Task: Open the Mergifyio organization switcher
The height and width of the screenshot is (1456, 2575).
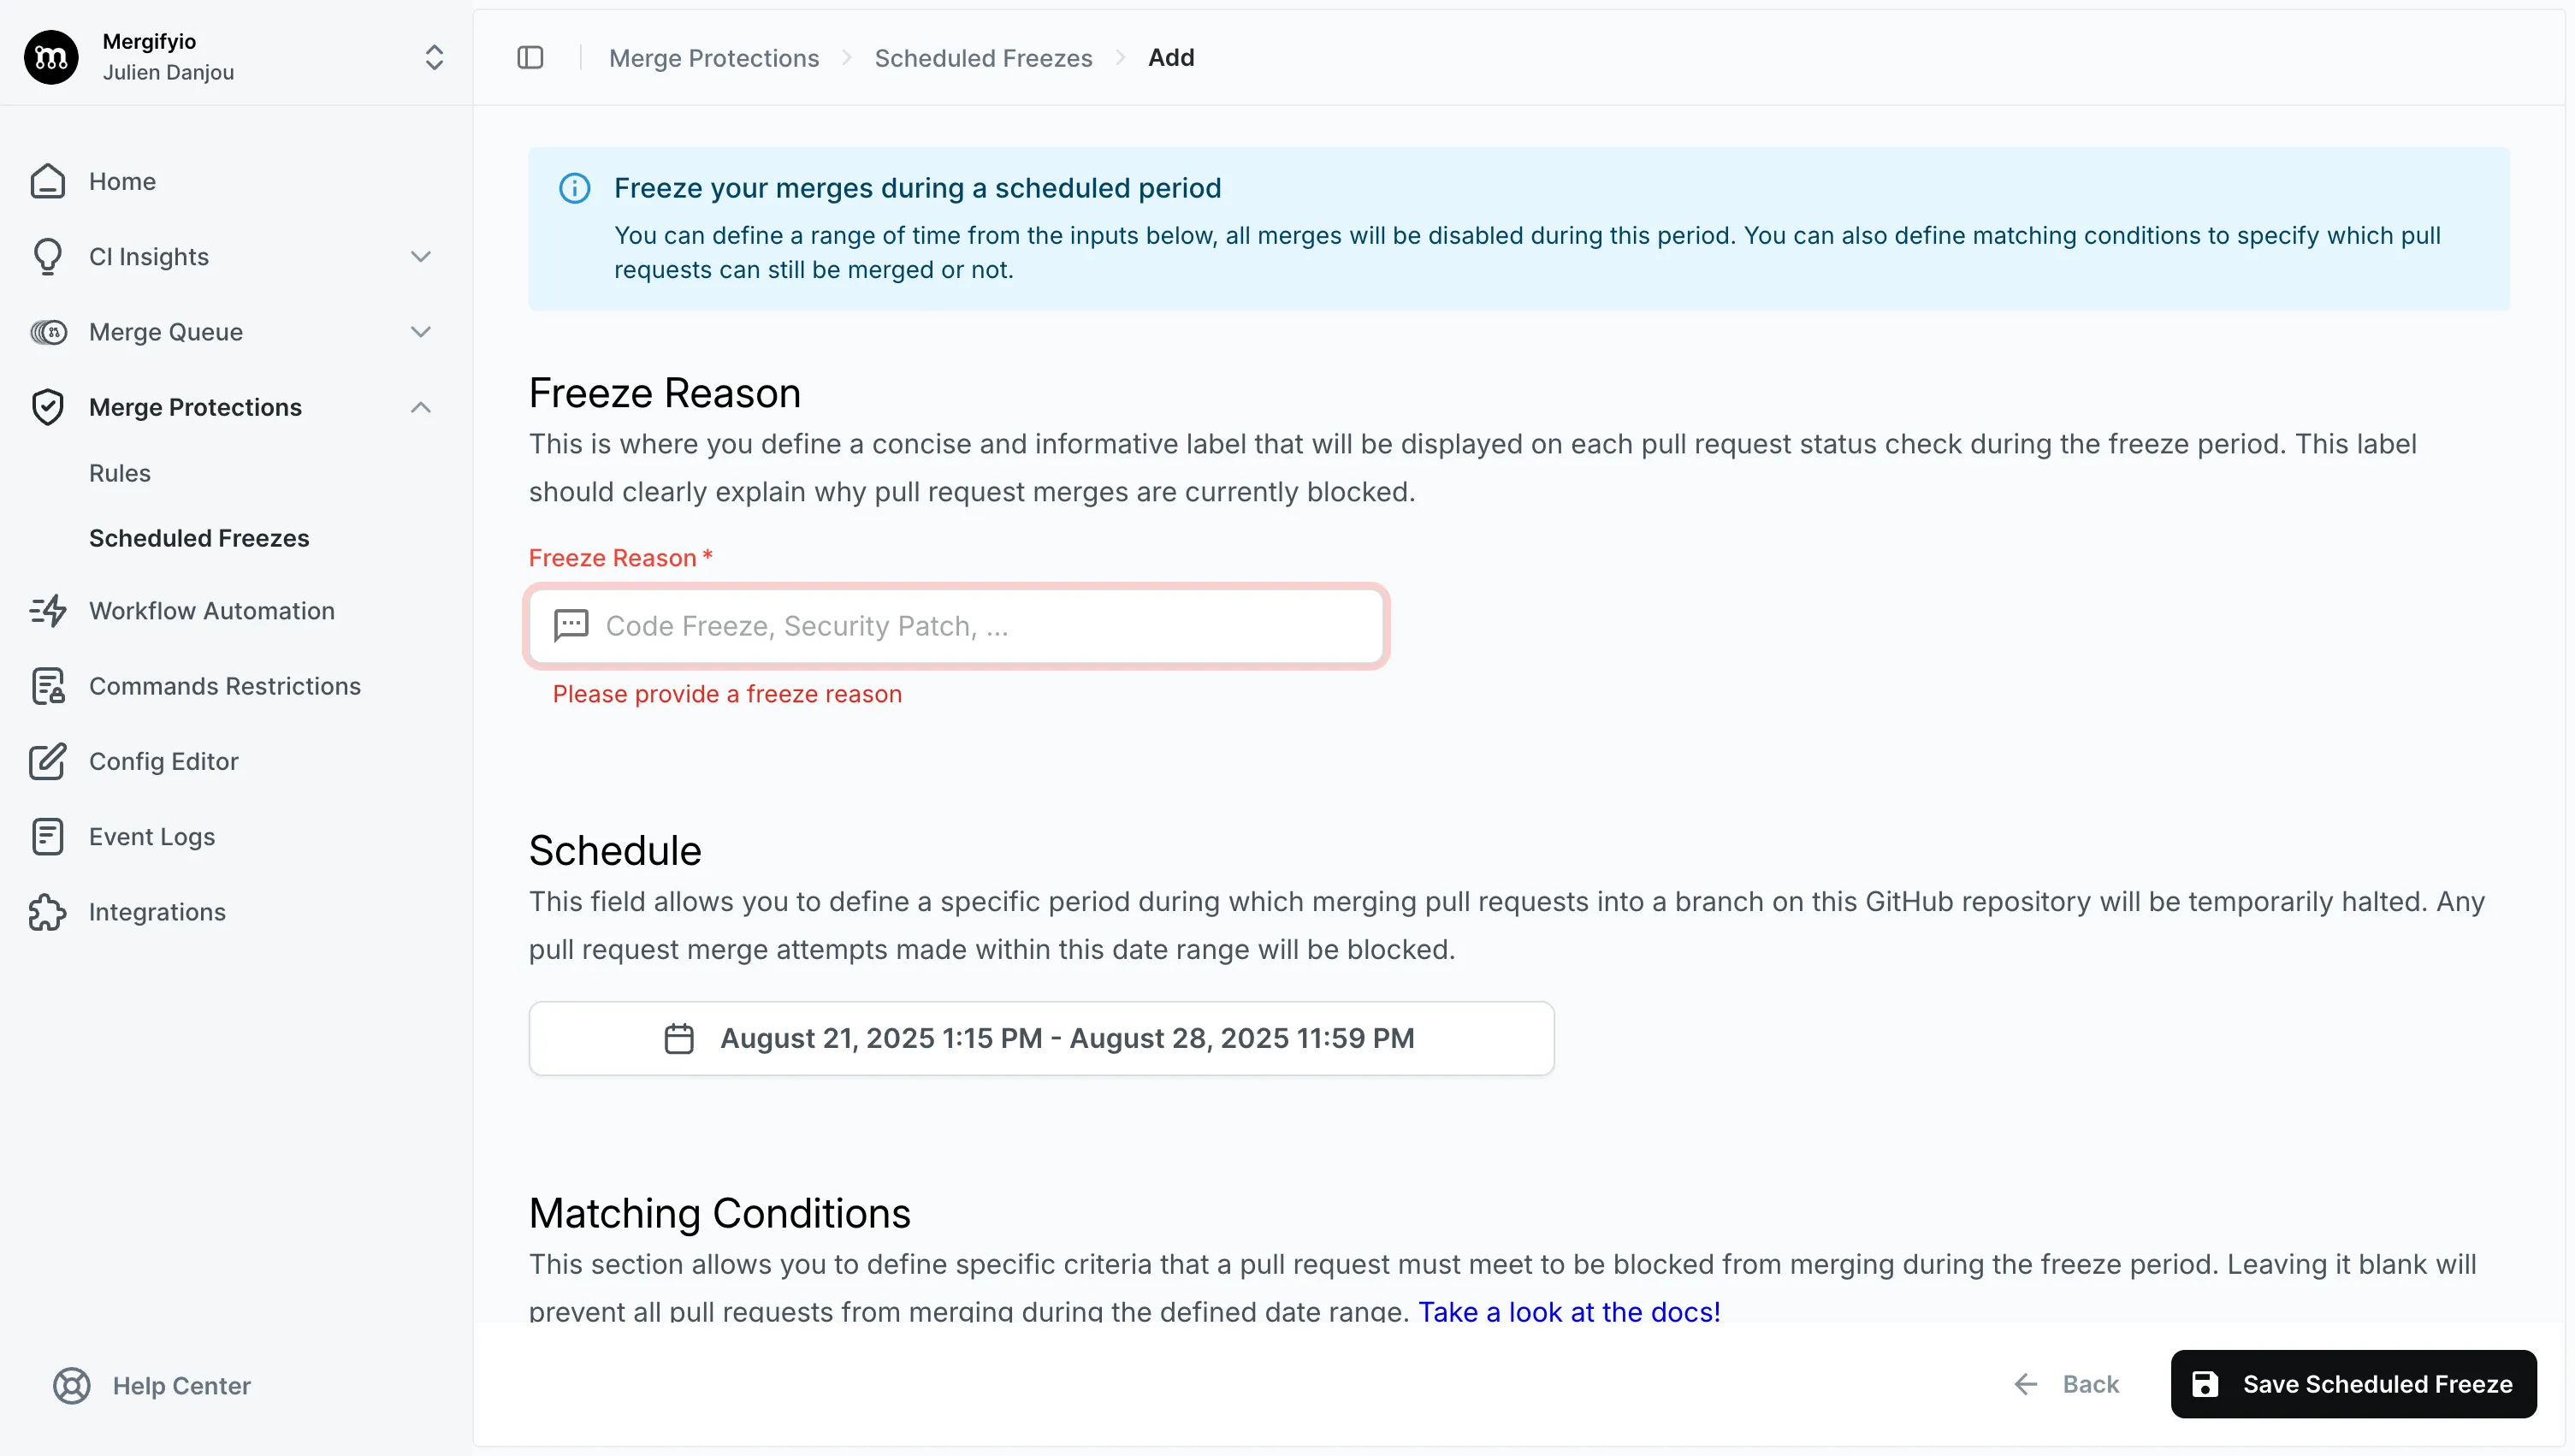Action: pyautogui.click(x=433, y=57)
